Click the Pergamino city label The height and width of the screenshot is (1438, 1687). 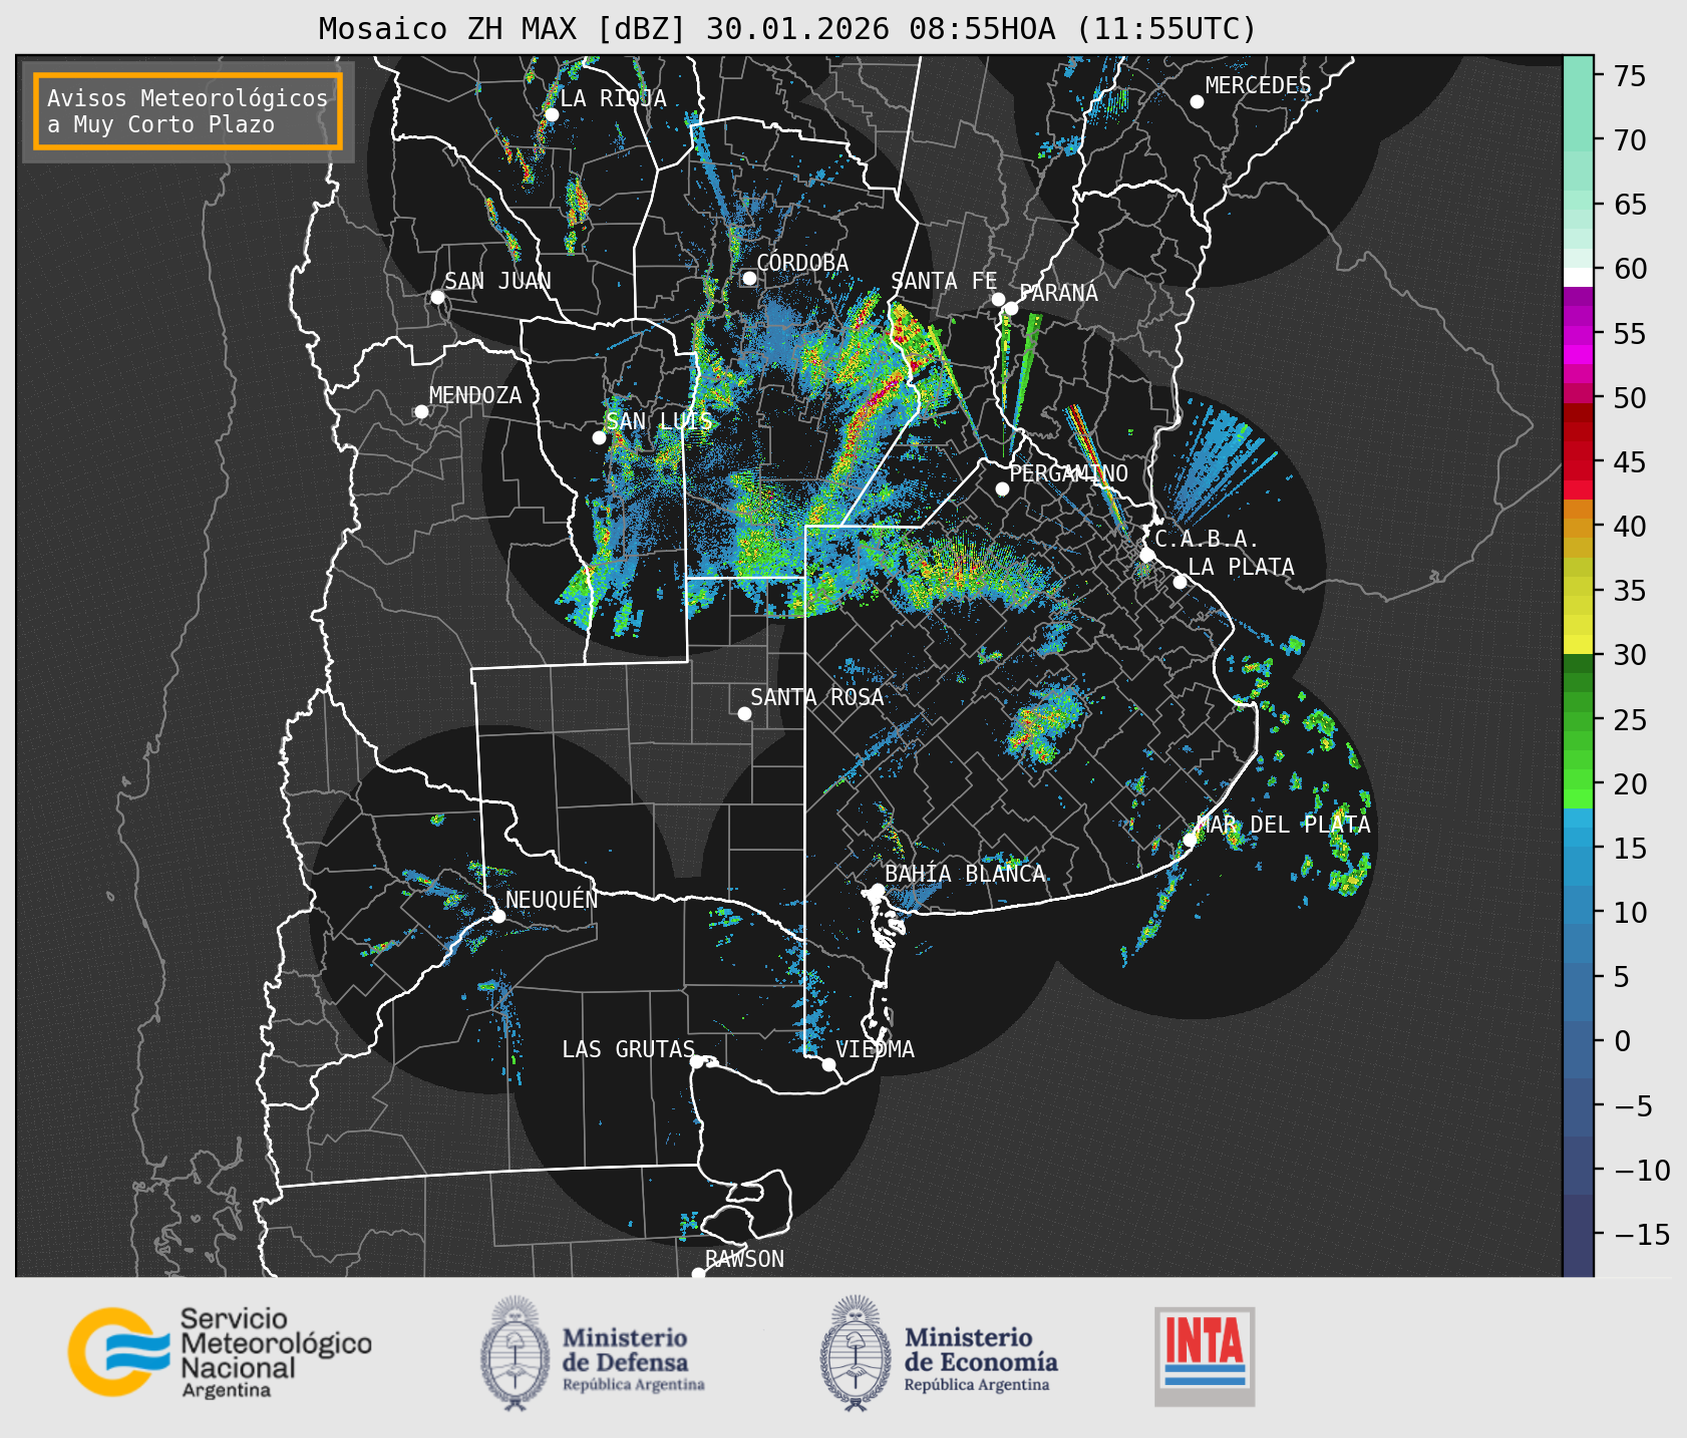click(x=1068, y=473)
